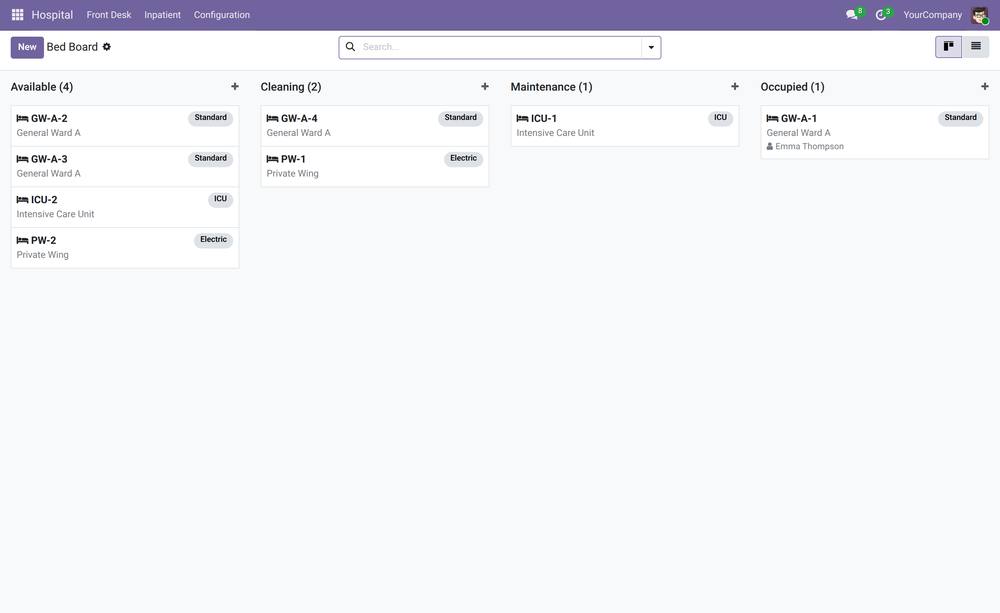The width and height of the screenshot is (1000, 613).
Task: Click the Bed Board breadcrumb title
Action: coord(72,47)
